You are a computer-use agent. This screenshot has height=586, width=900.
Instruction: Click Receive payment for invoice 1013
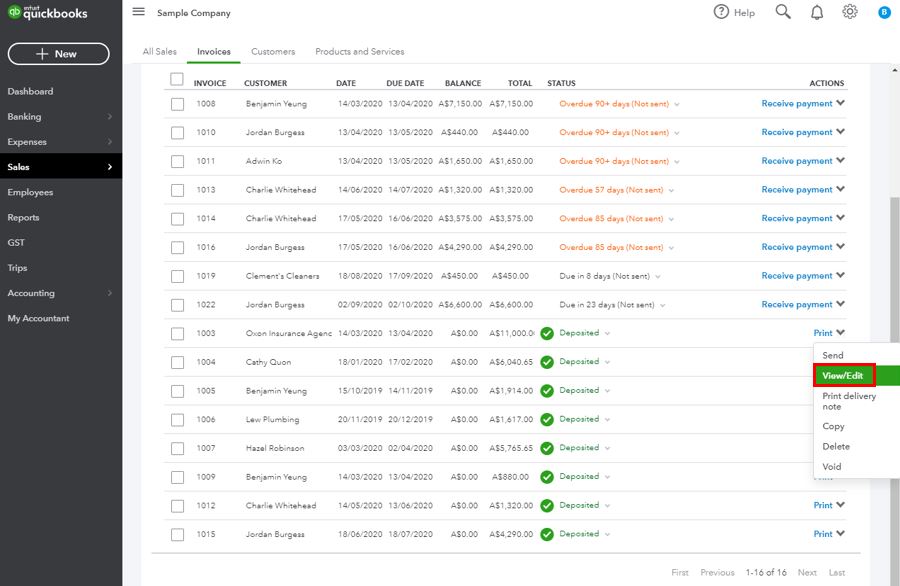pos(796,190)
